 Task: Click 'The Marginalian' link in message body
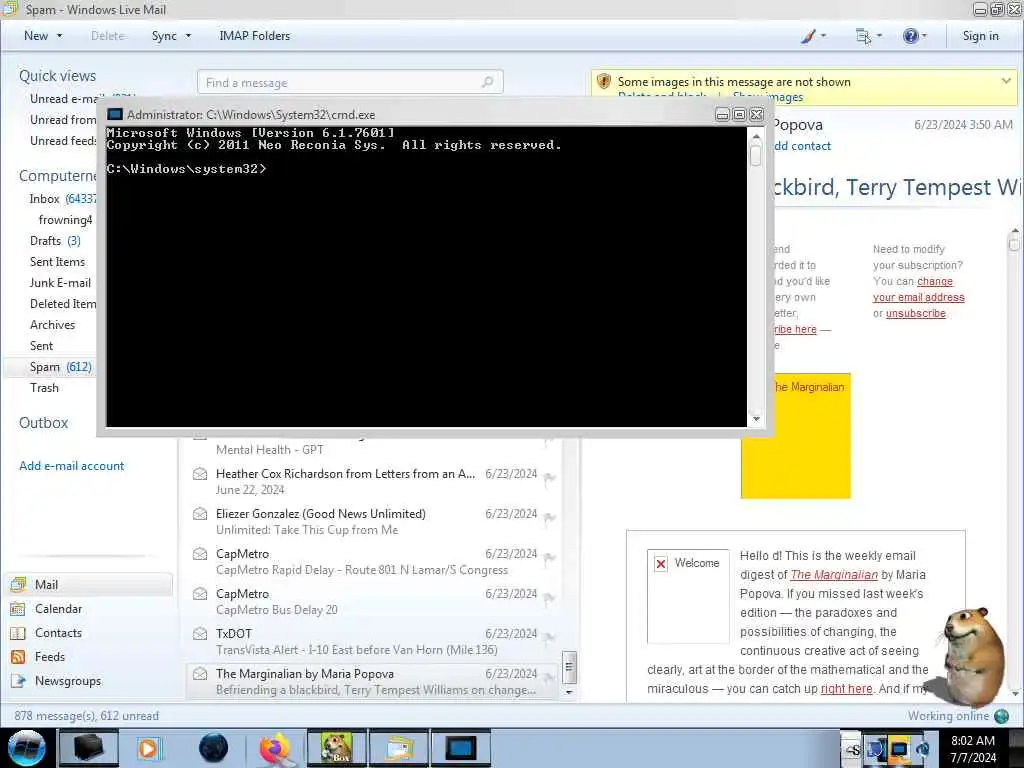pyautogui.click(x=834, y=575)
